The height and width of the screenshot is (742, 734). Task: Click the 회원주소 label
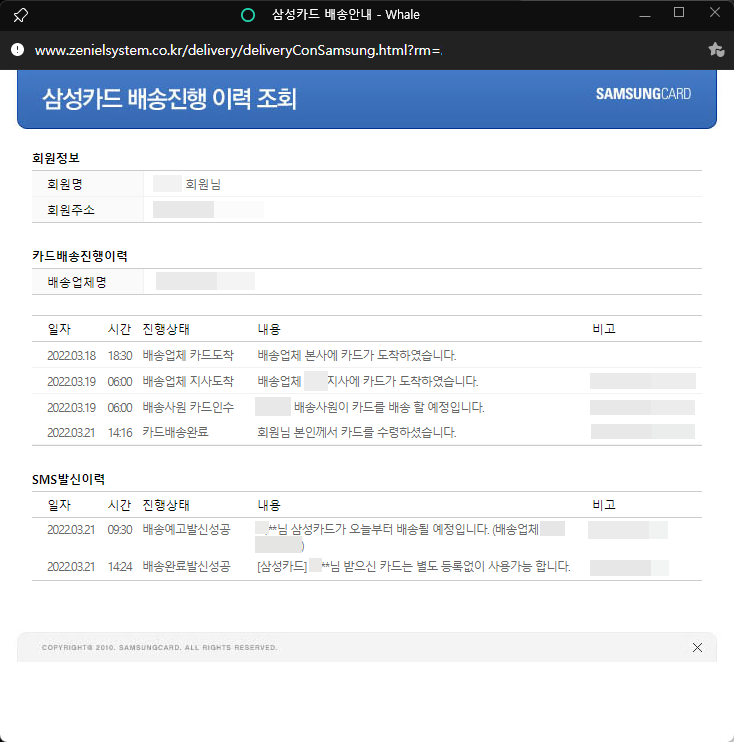coord(71,210)
